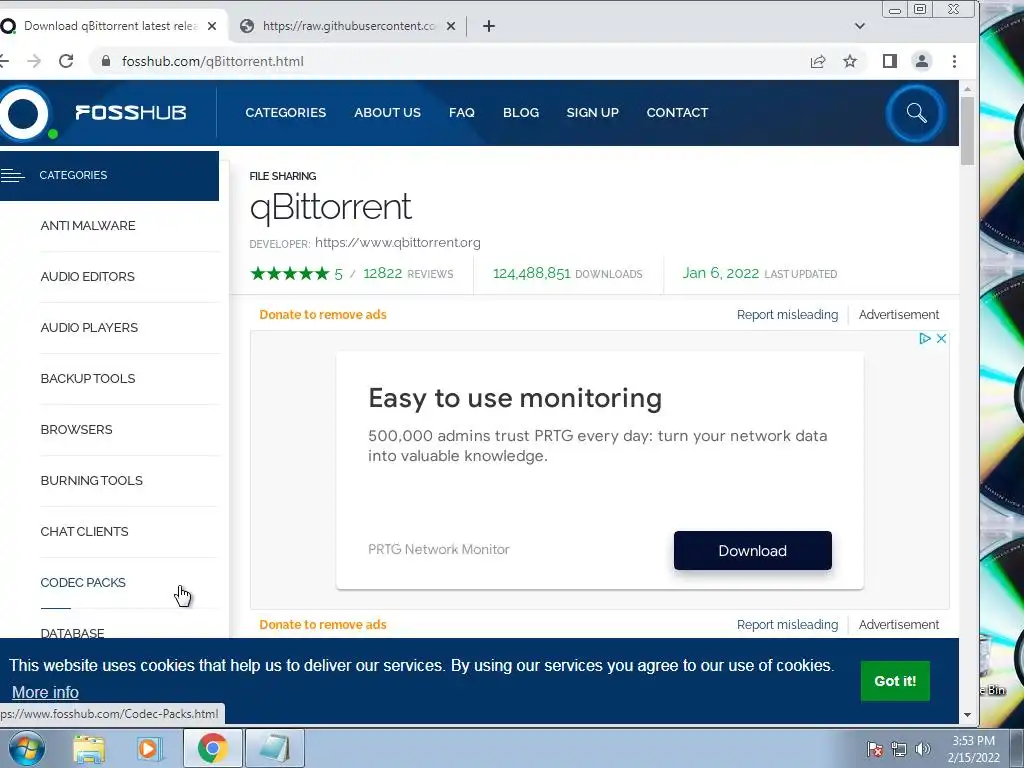Screen dimensions: 1024x768
Task: Click the vertical scrollbar thumb
Action: (x=967, y=131)
